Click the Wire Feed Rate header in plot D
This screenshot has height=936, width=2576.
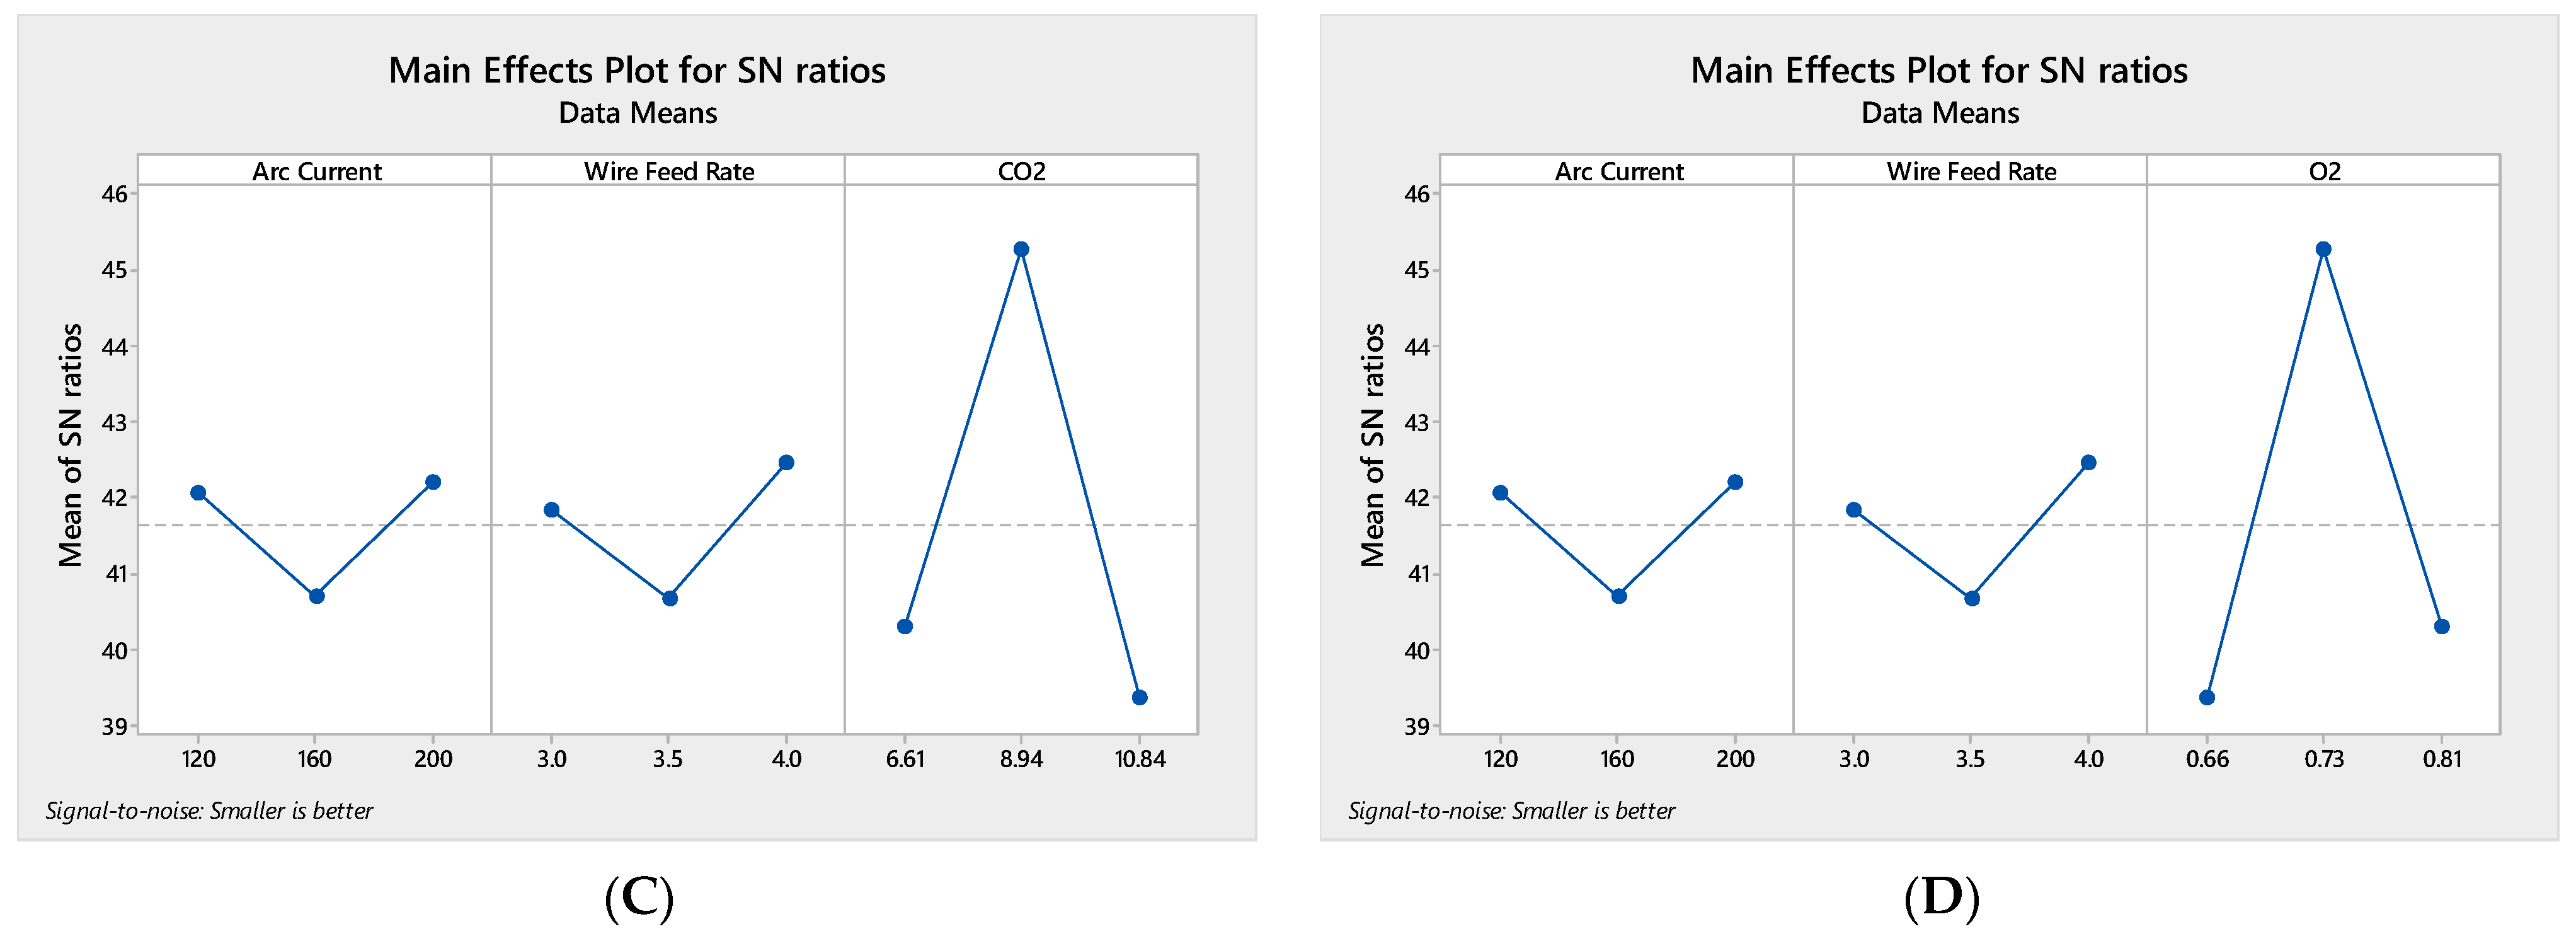(x=1971, y=171)
